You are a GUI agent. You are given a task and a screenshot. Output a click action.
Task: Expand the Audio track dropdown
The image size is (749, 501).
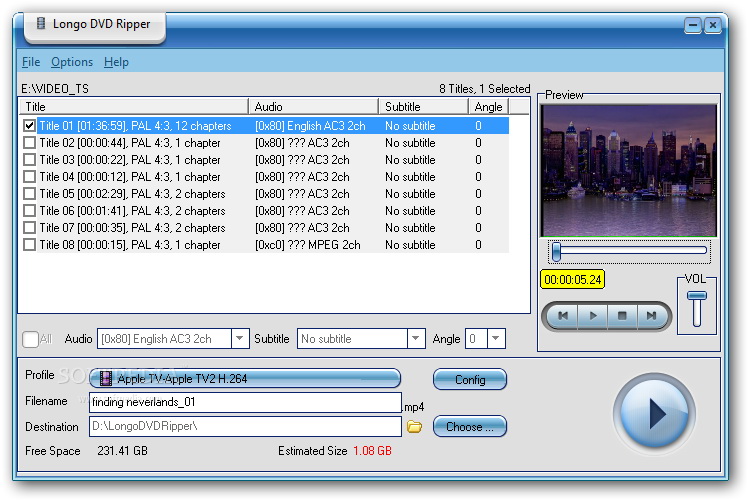239,339
